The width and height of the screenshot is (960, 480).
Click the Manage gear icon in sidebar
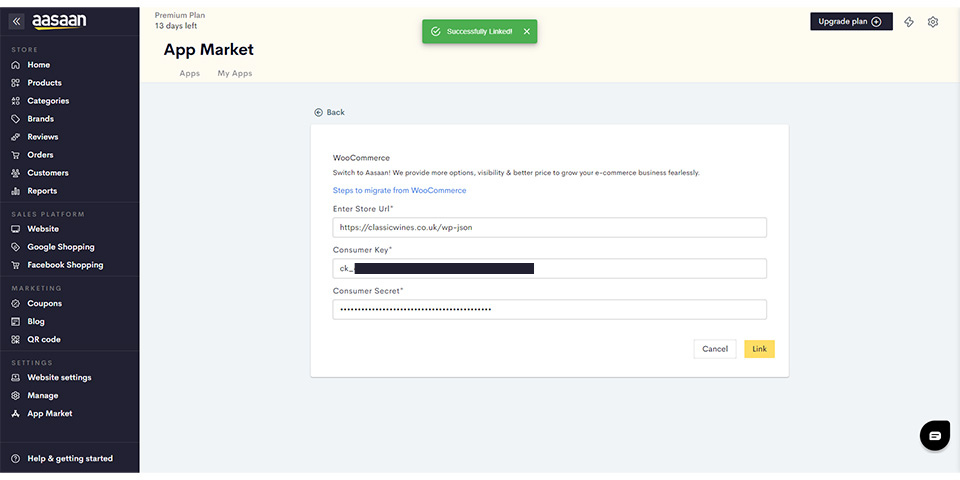(x=16, y=396)
